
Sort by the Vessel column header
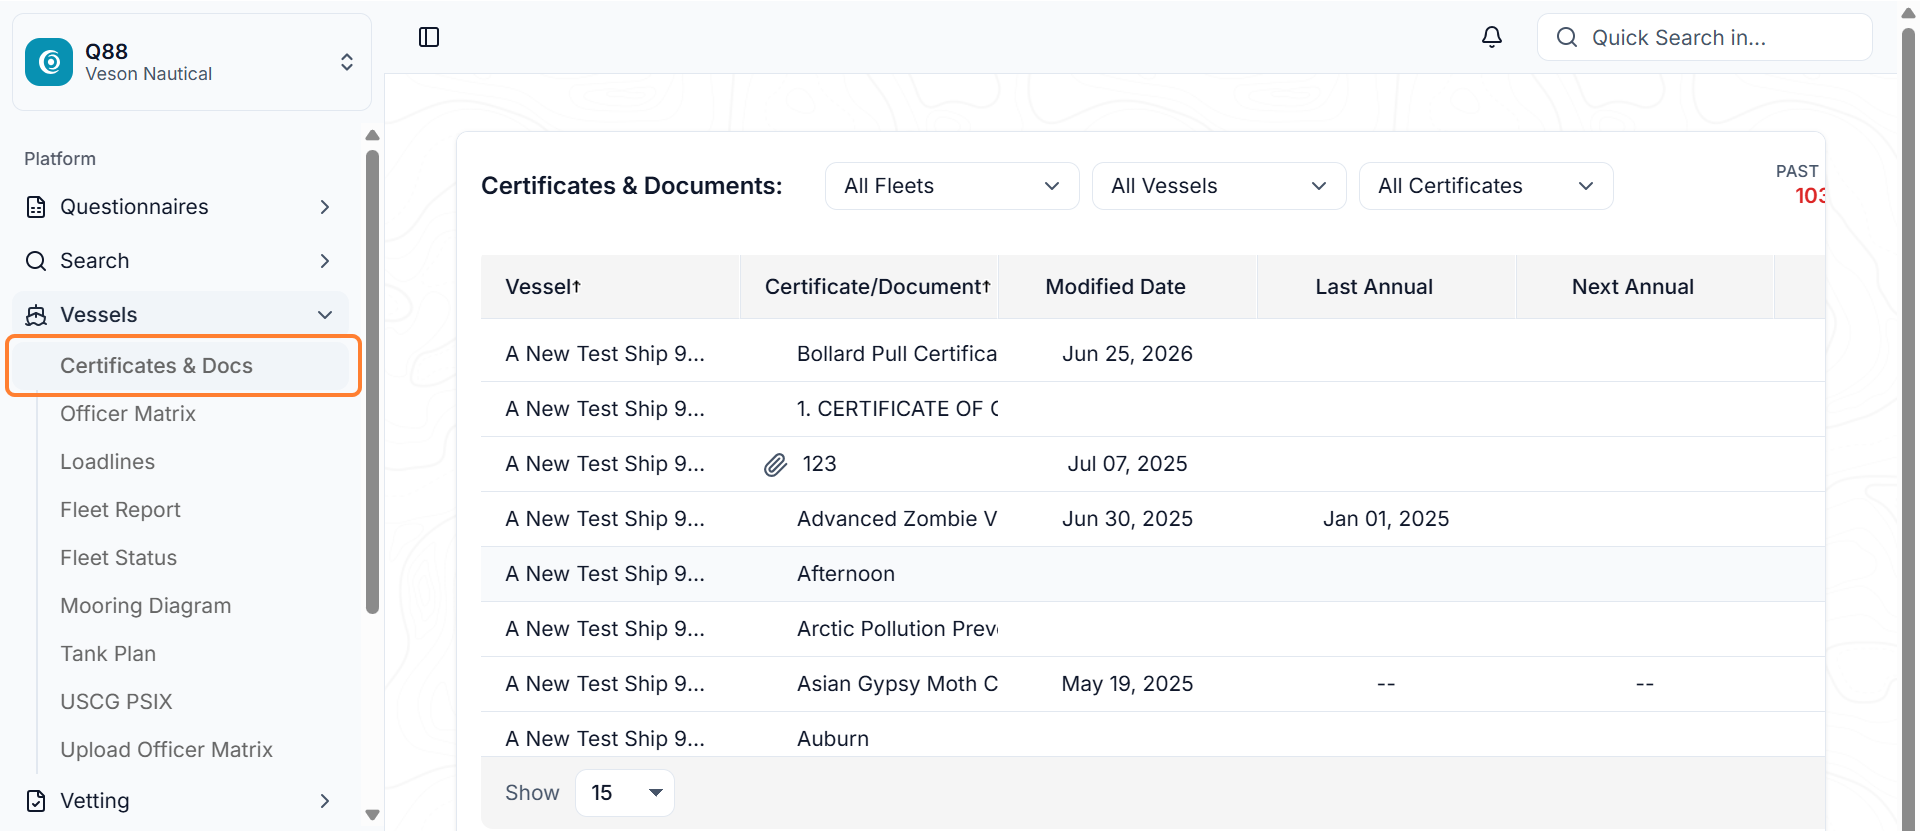543,287
